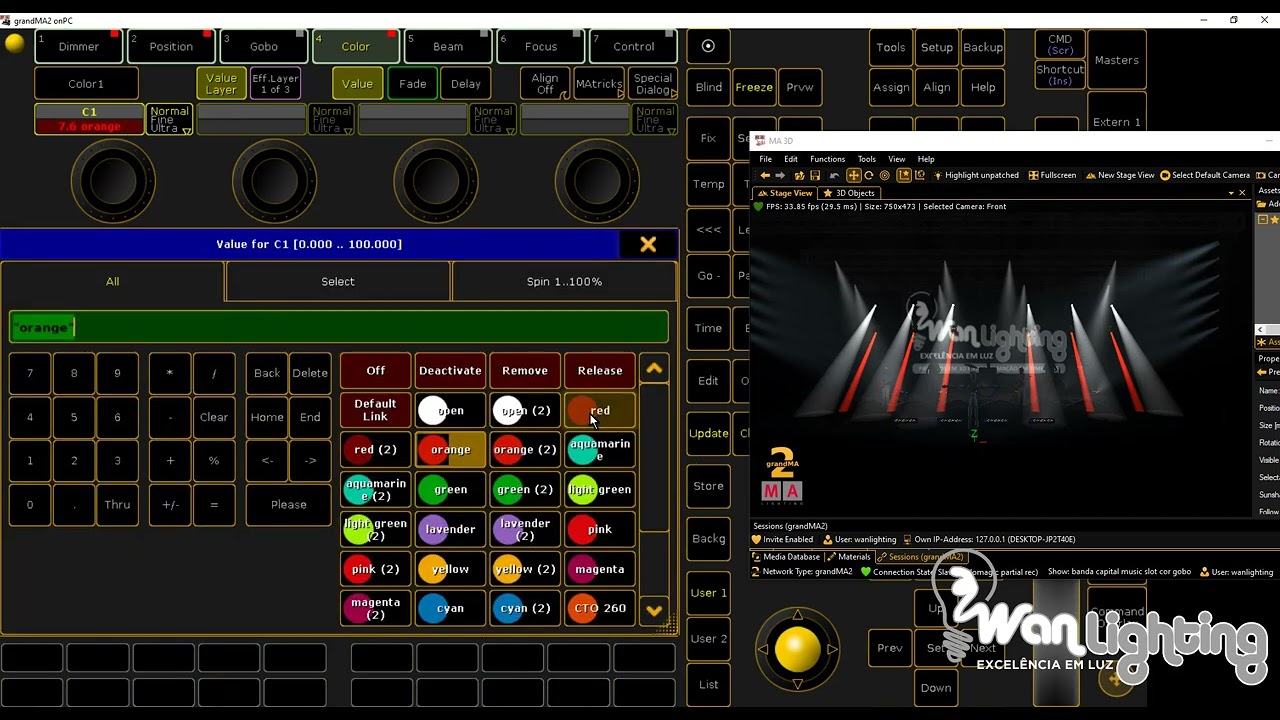
Task: Click New Stage View in MA 3D toolbar
Action: (x=1120, y=175)
